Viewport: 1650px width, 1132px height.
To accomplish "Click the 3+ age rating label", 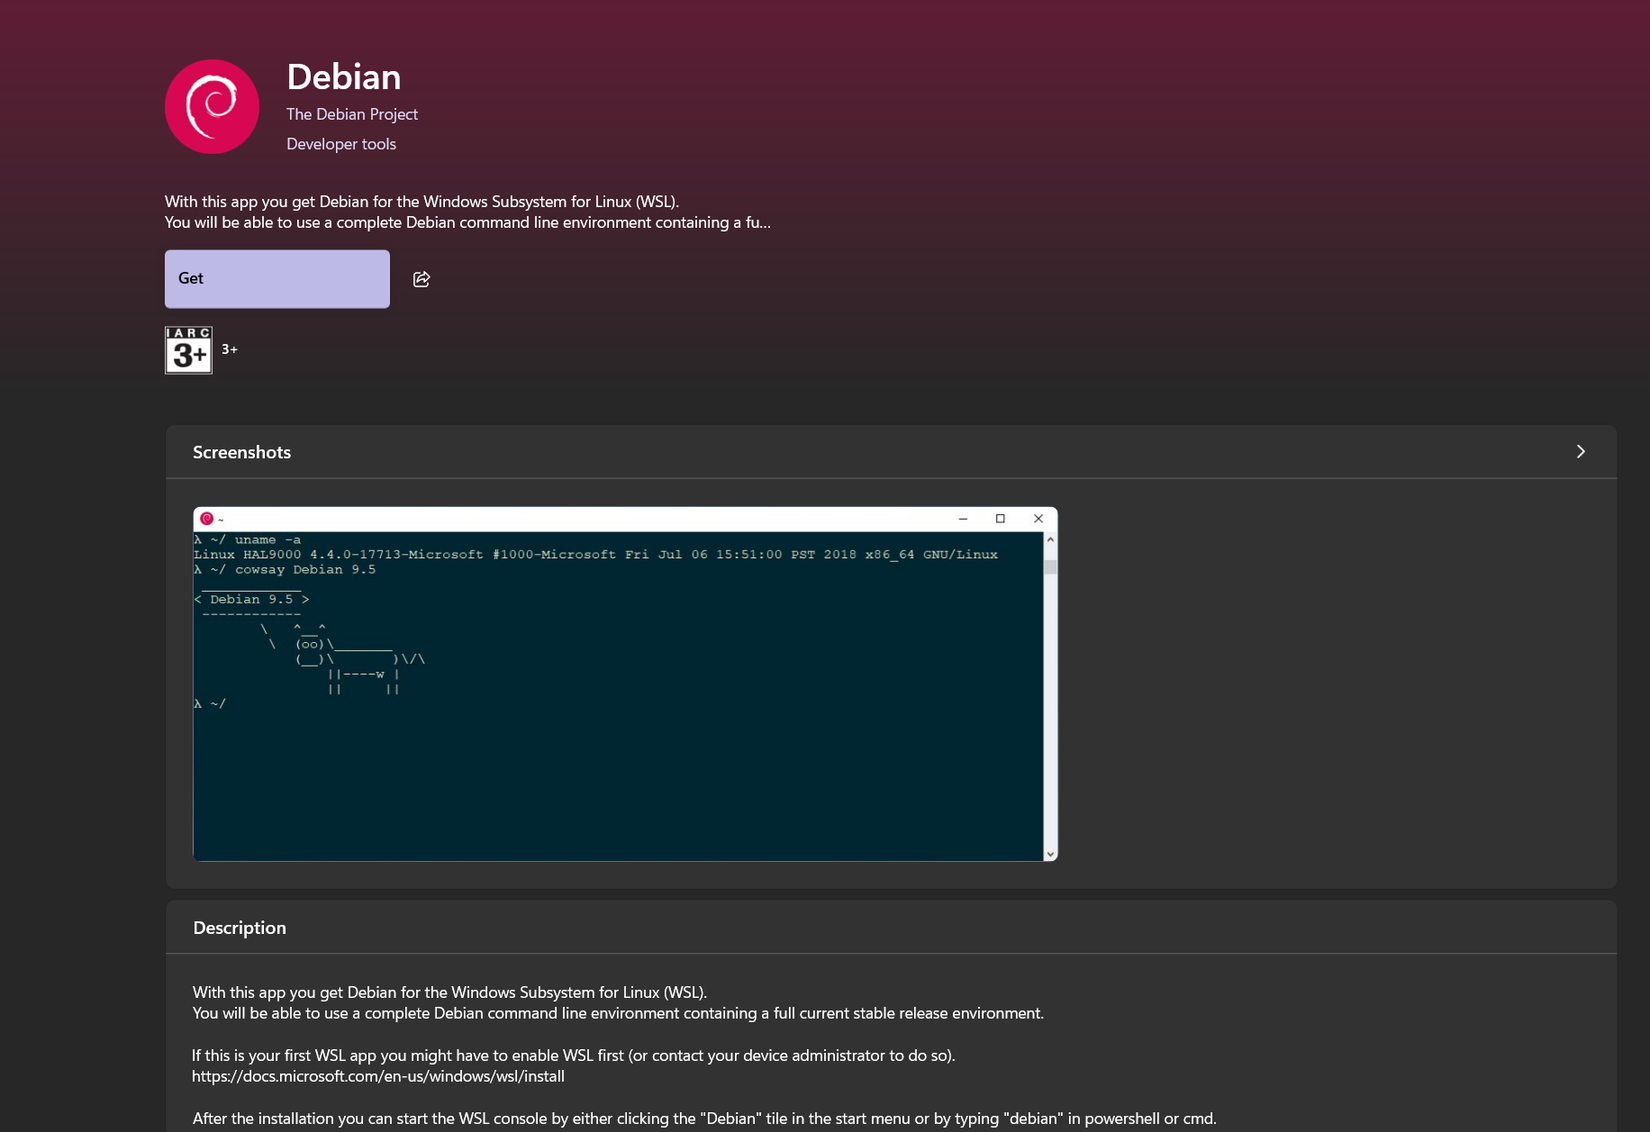I will (x=229, y=349).
